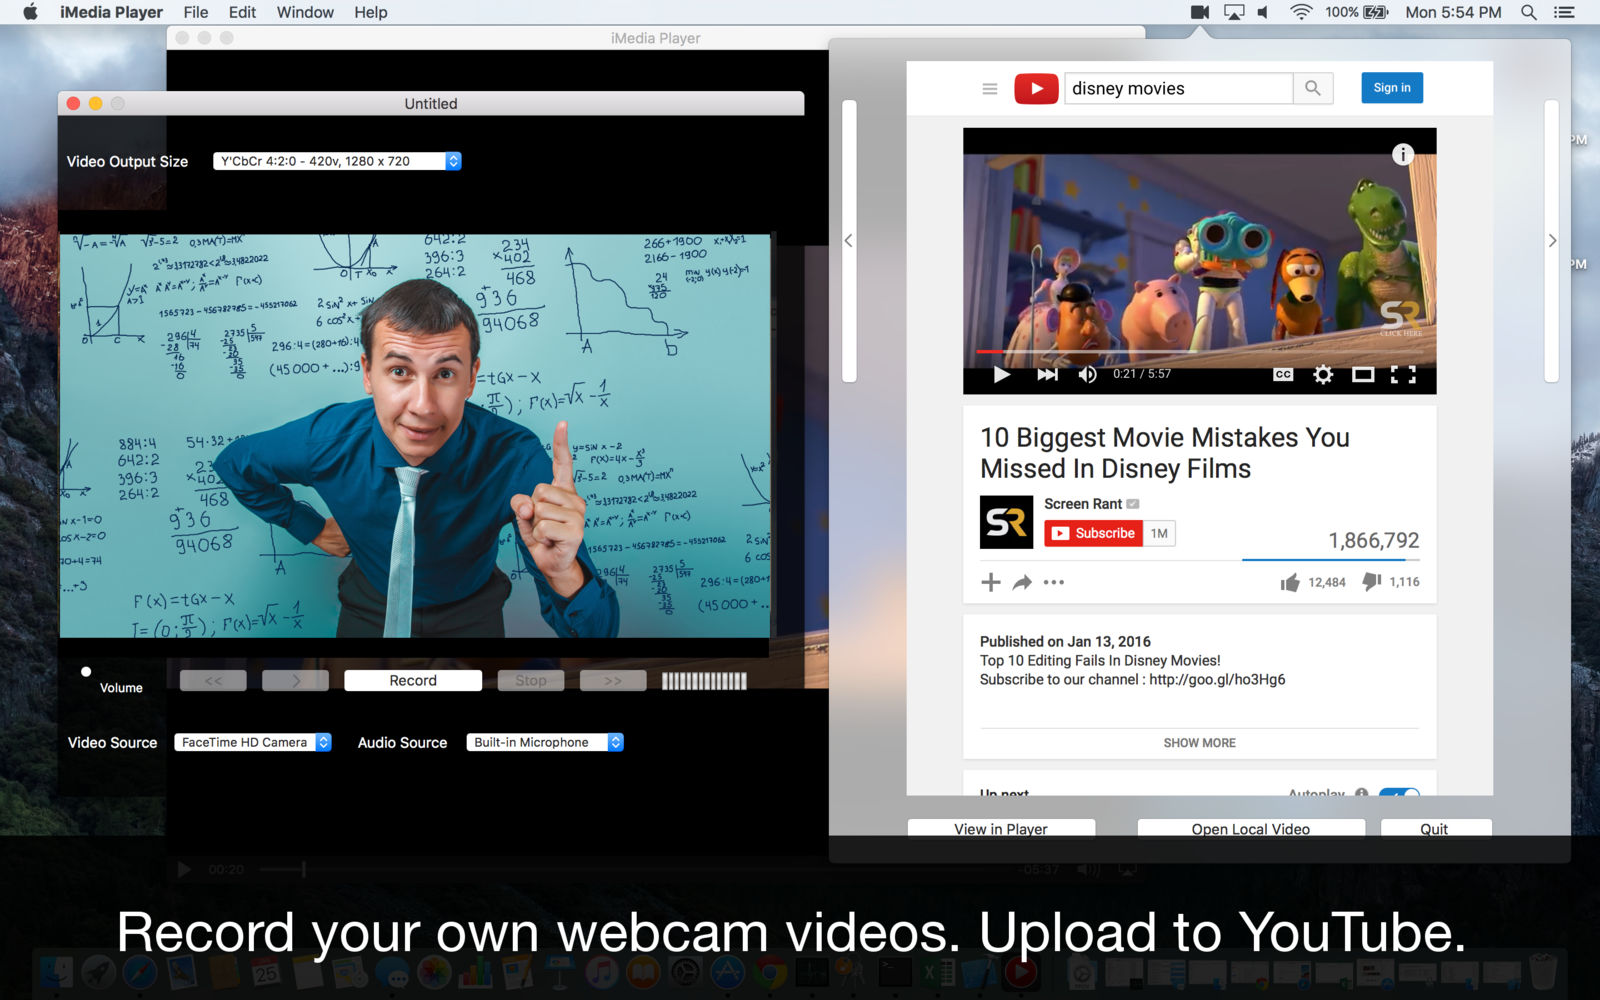
Task: Open the iMedia Player menu
Action: pyautogui.click(x=111, y=12)
